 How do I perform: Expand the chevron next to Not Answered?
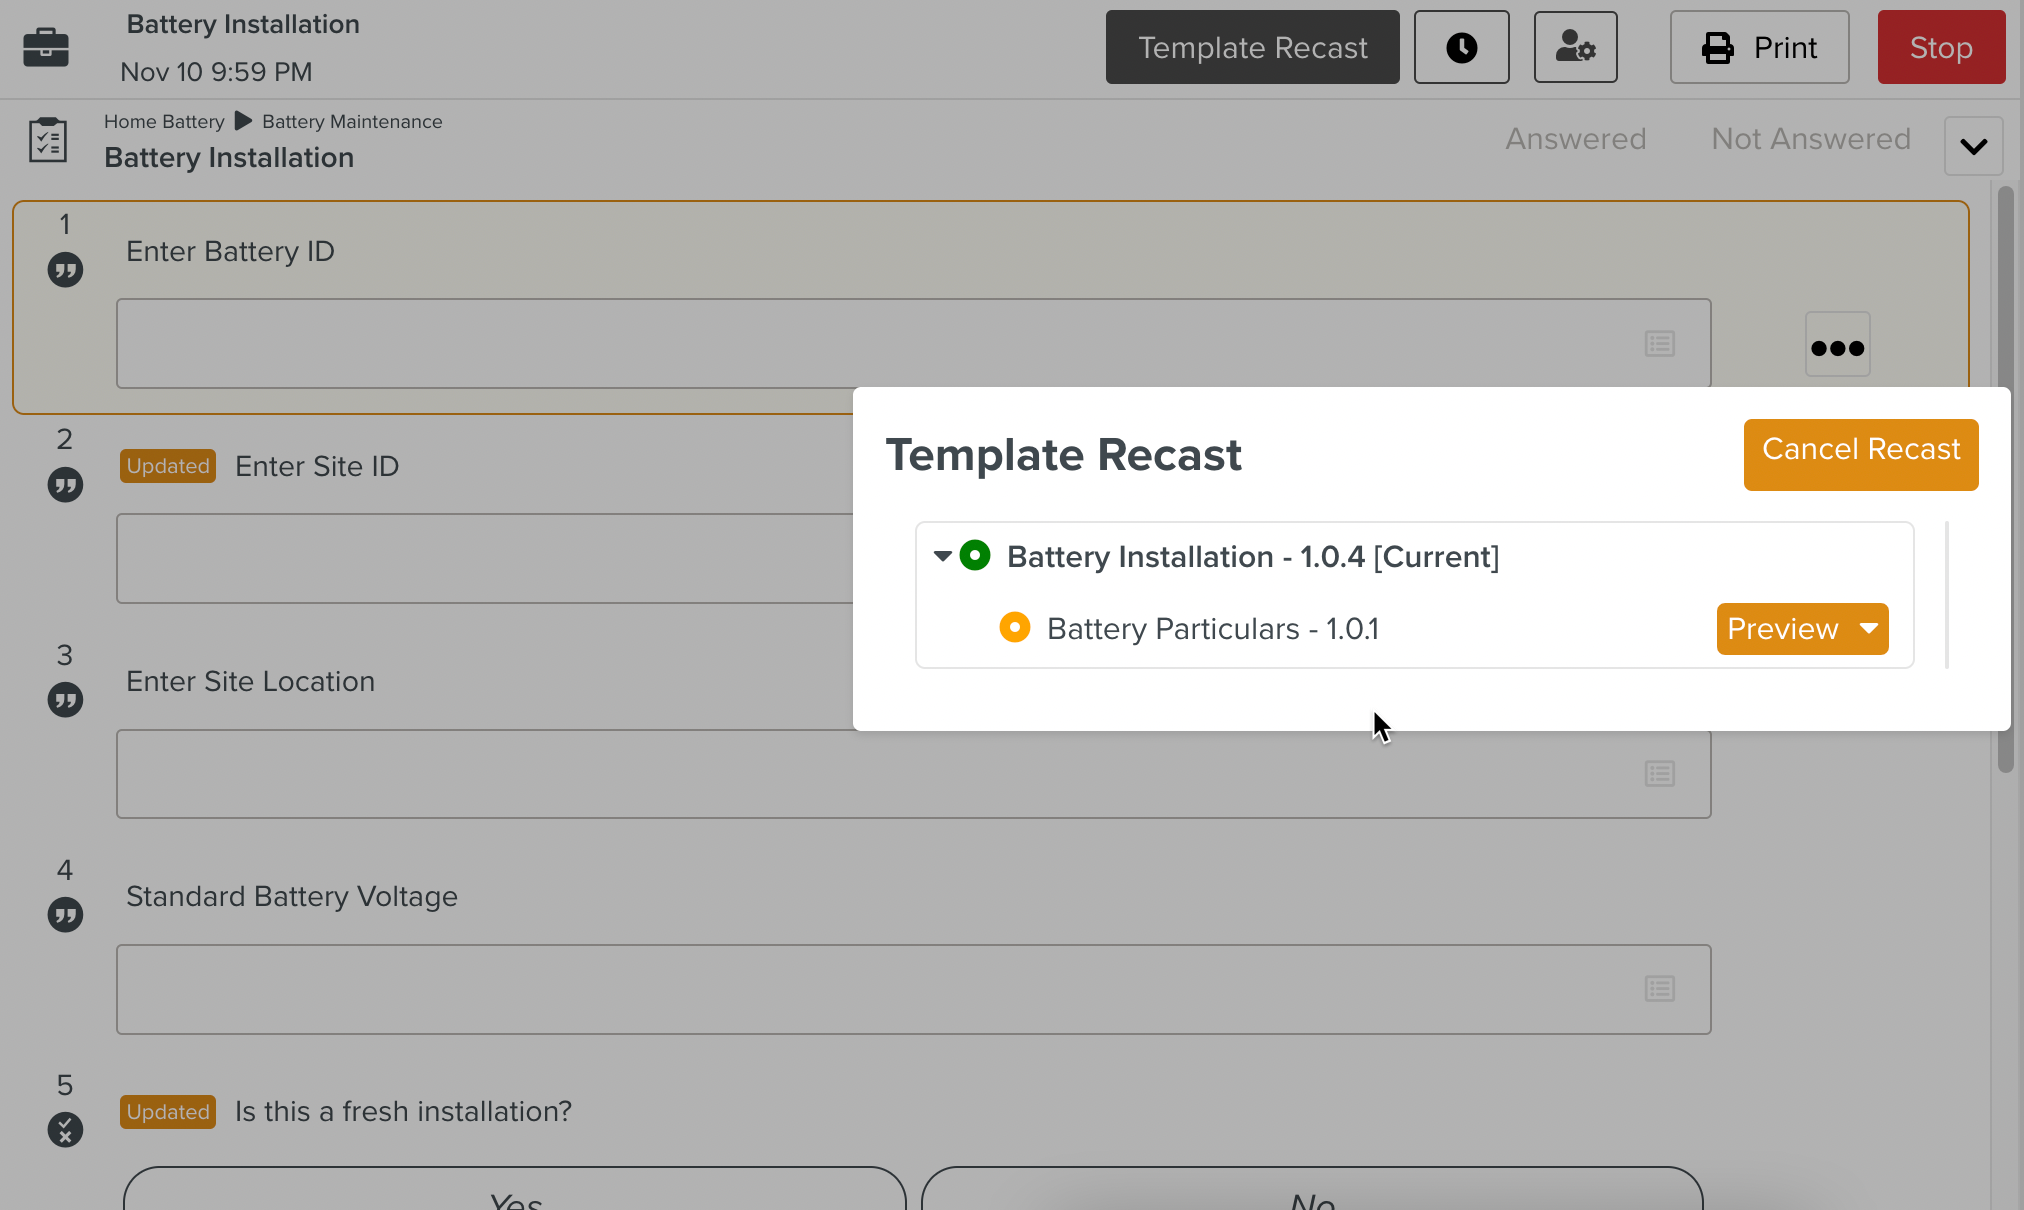click(1973, 146)
